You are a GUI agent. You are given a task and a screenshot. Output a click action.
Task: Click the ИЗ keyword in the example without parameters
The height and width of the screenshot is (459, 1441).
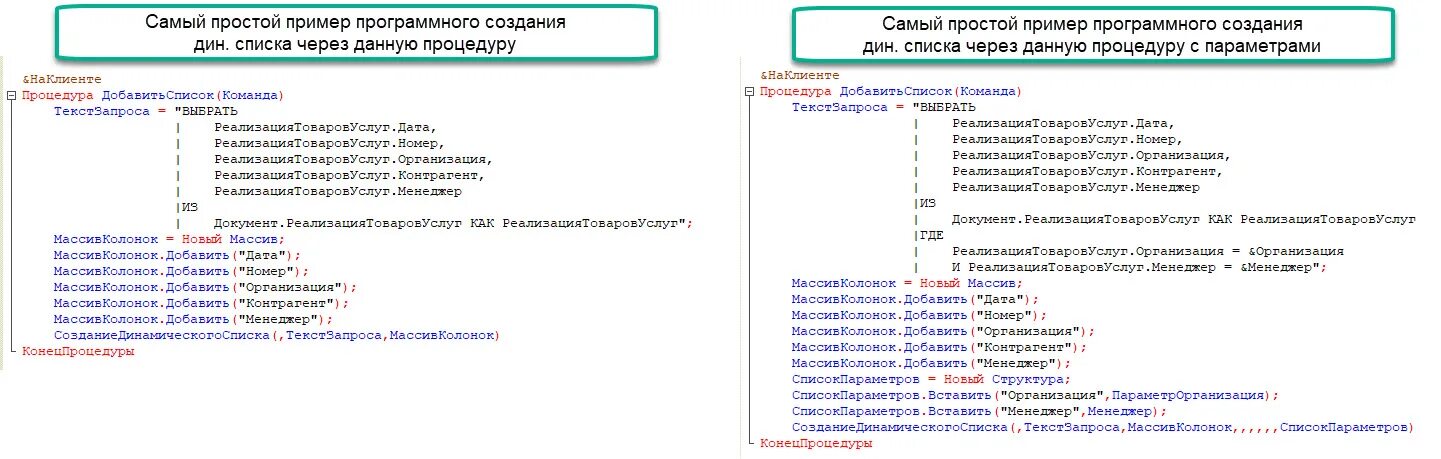click(x=189, y=207)
